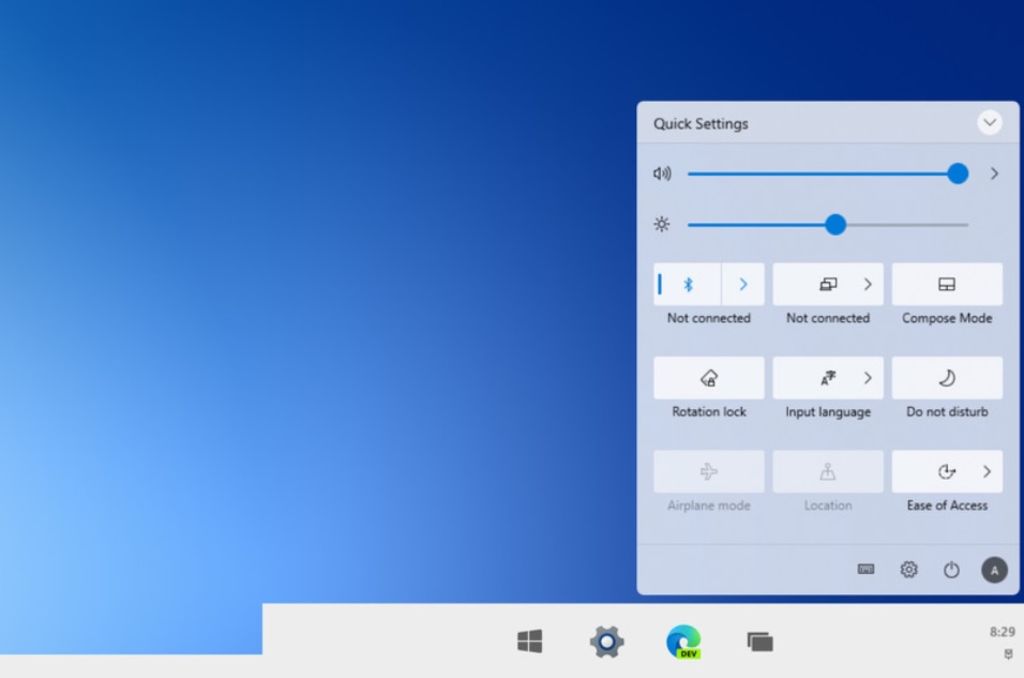Click the Quick Settings title text

pyautogui.click(x=701, y=123)
